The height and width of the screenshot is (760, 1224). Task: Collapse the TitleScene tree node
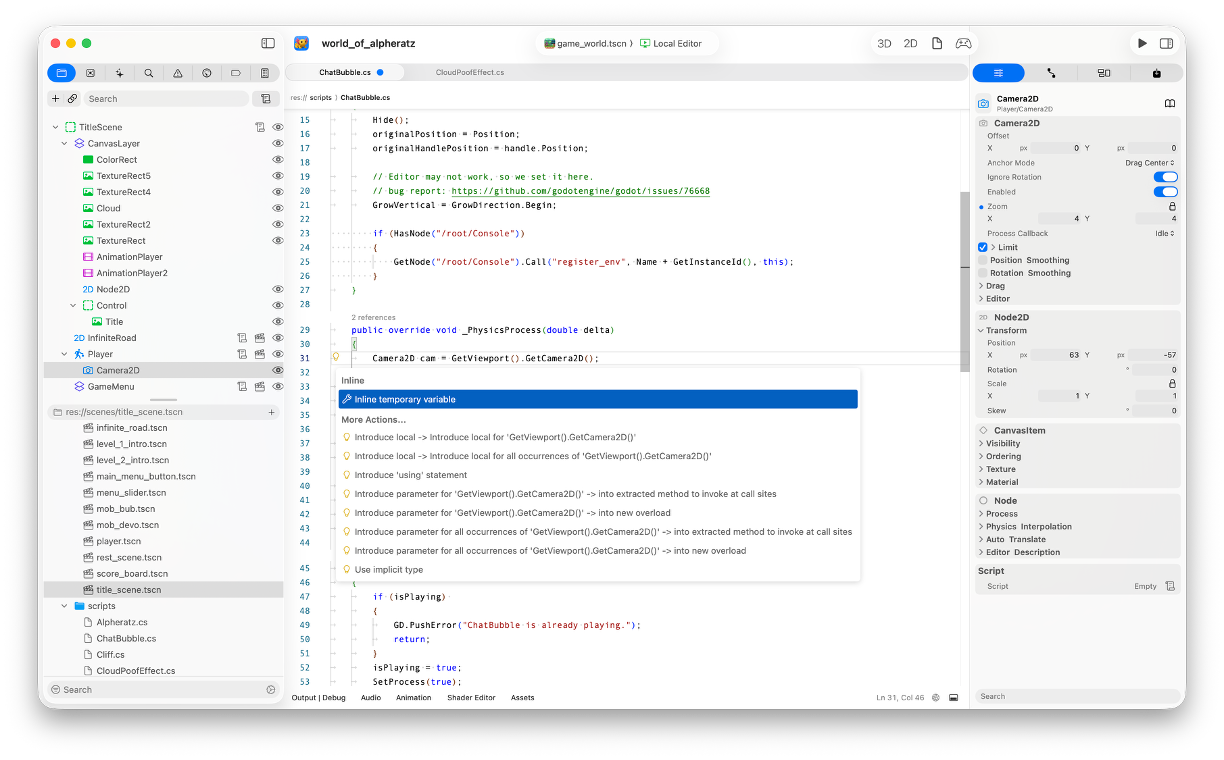55,127
